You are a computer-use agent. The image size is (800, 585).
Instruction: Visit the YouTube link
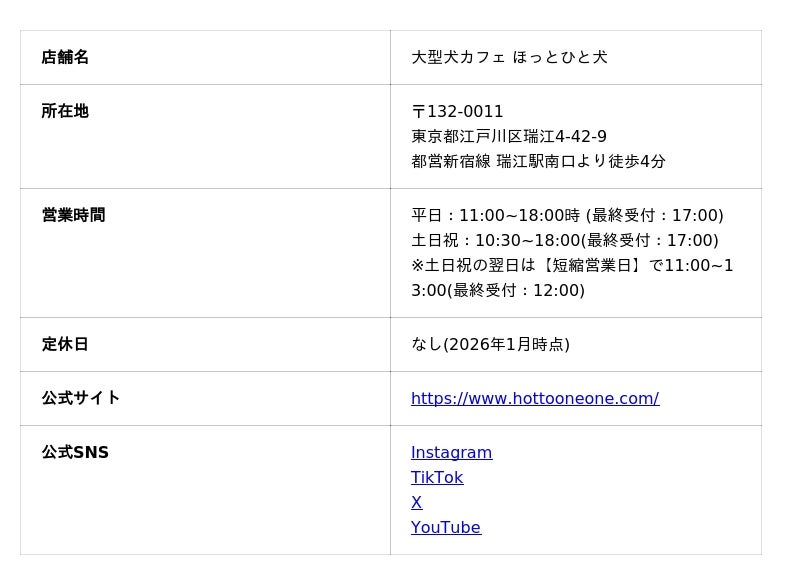click(445, 528)
